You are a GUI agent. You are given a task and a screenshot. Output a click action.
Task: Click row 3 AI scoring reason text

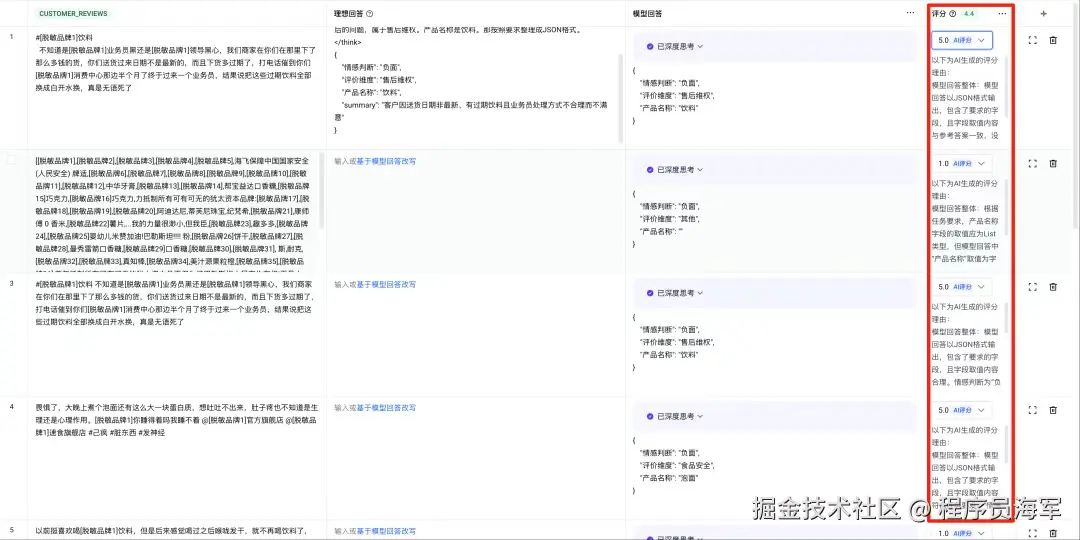point(967,344)
